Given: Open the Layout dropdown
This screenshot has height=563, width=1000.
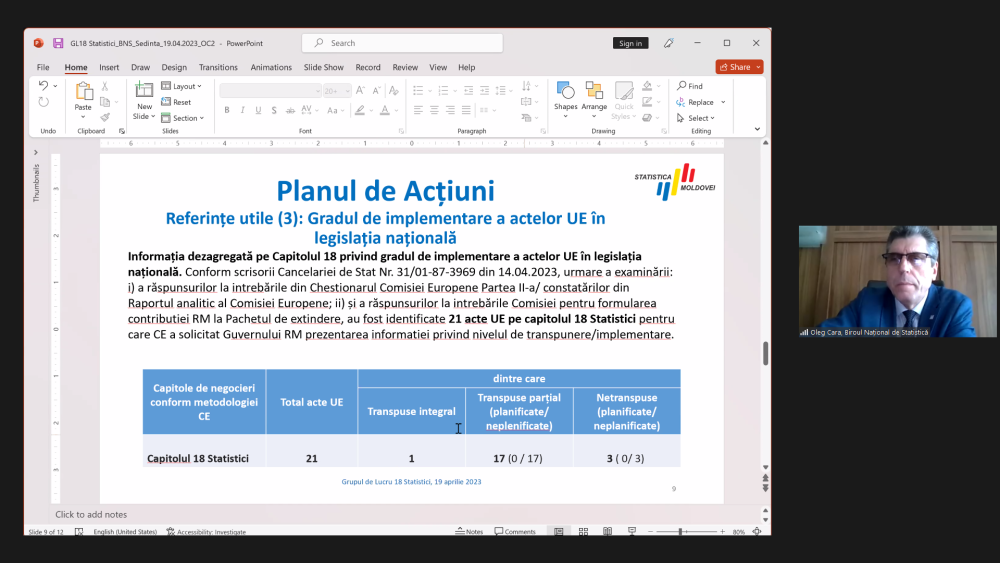Looking at the screenshot, I should [x=182, y=86].
